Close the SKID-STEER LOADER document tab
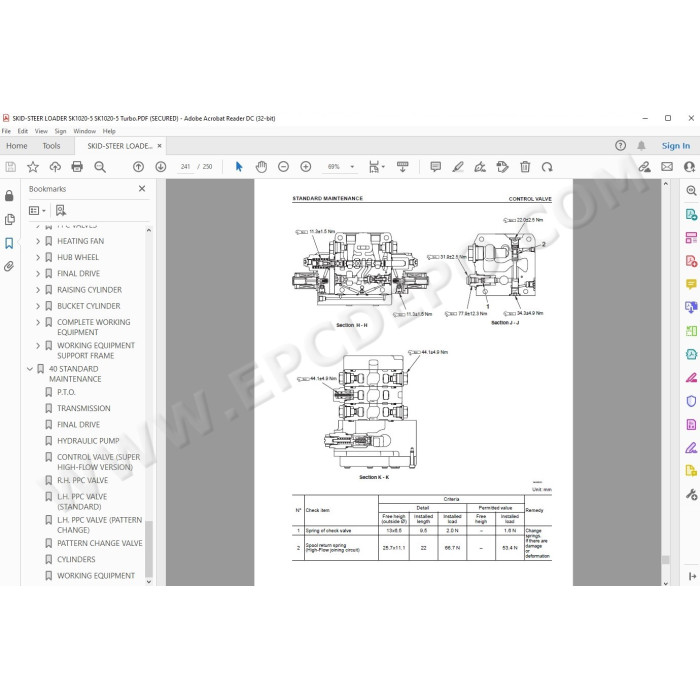This screenshot has height=700, width=700. pyautogui.click(x=159, y=146)
